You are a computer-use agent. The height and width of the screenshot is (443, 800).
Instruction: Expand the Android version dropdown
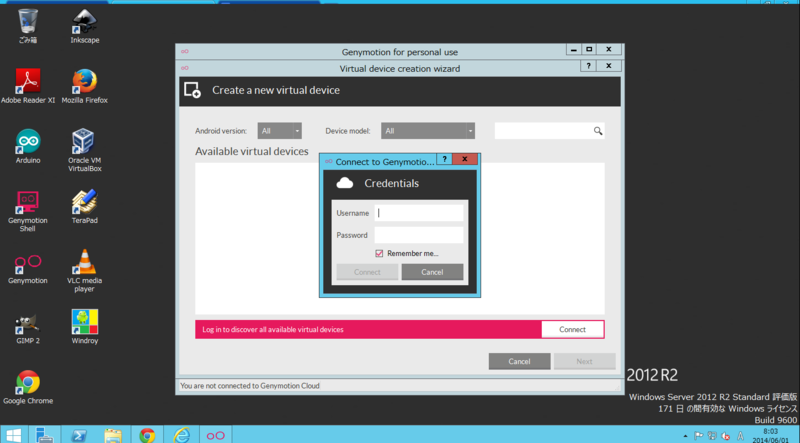[280, 131]
